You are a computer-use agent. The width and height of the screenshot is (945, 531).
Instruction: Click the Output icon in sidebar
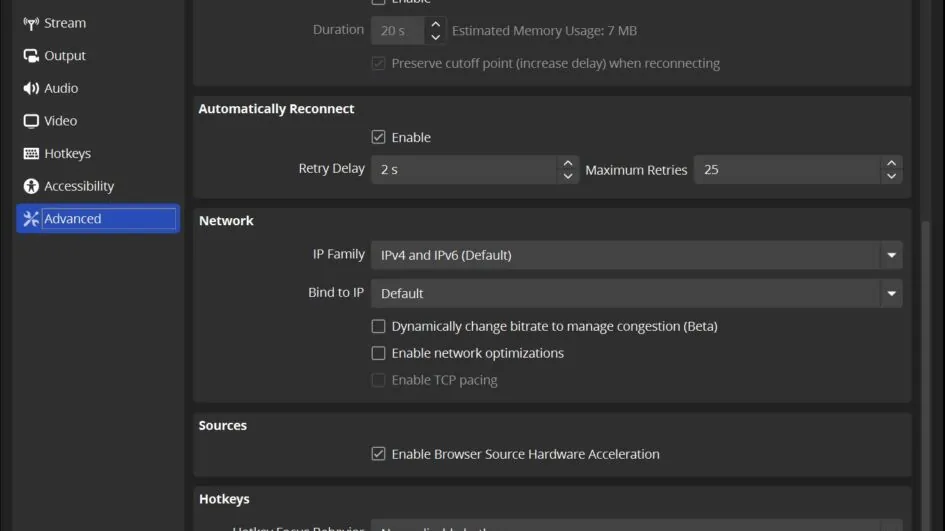click(31, 56)
